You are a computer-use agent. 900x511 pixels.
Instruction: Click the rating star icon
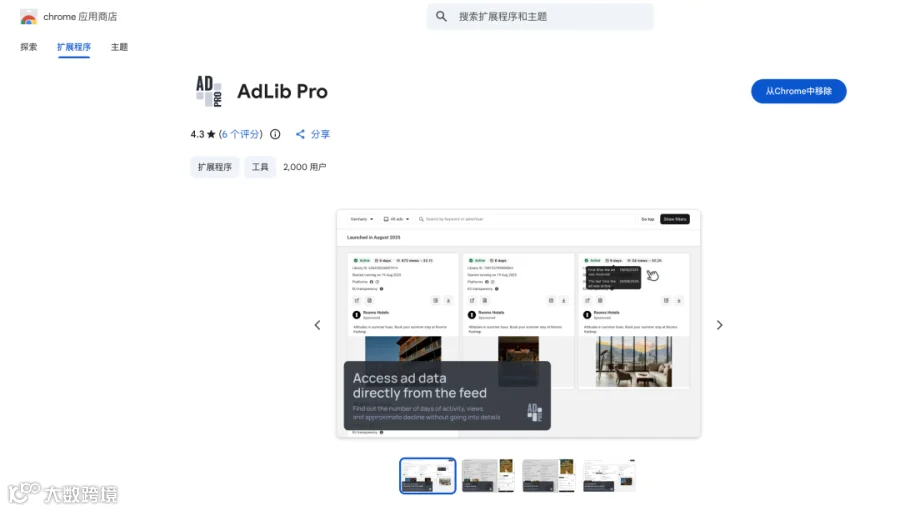coord(211,134)
